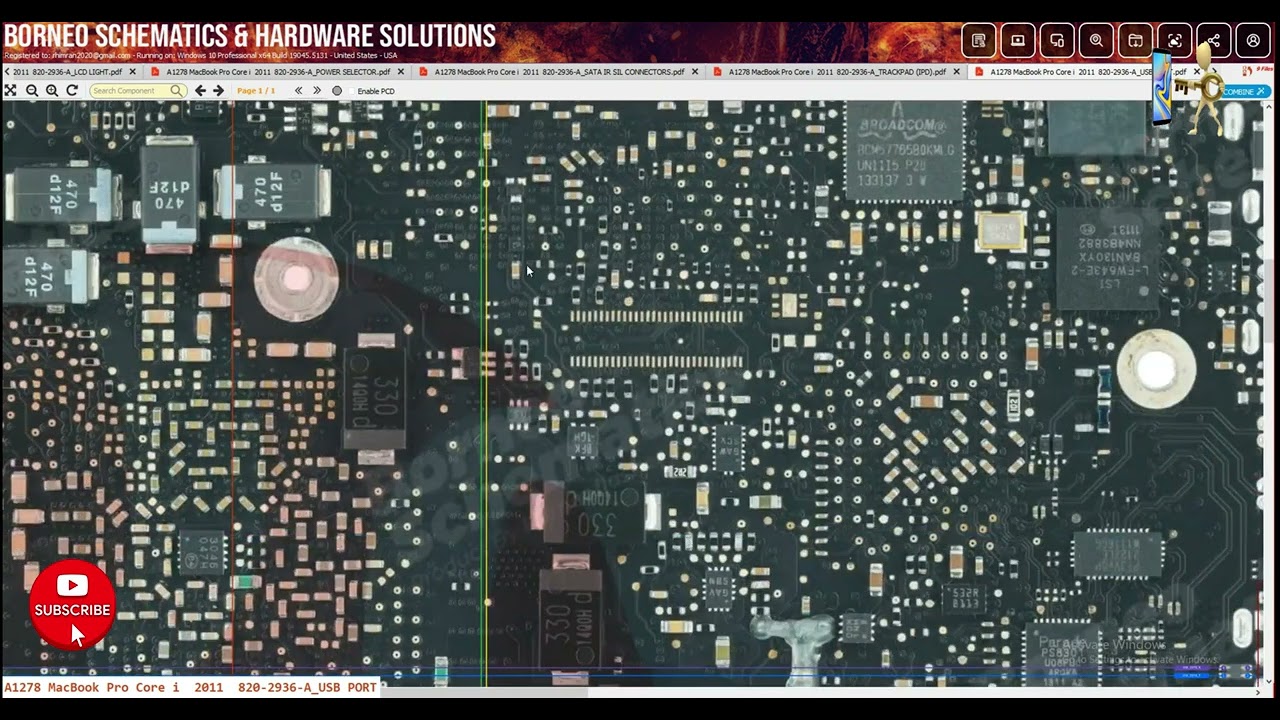
Task: Zoom in on the board view
Action: (52, 90)
